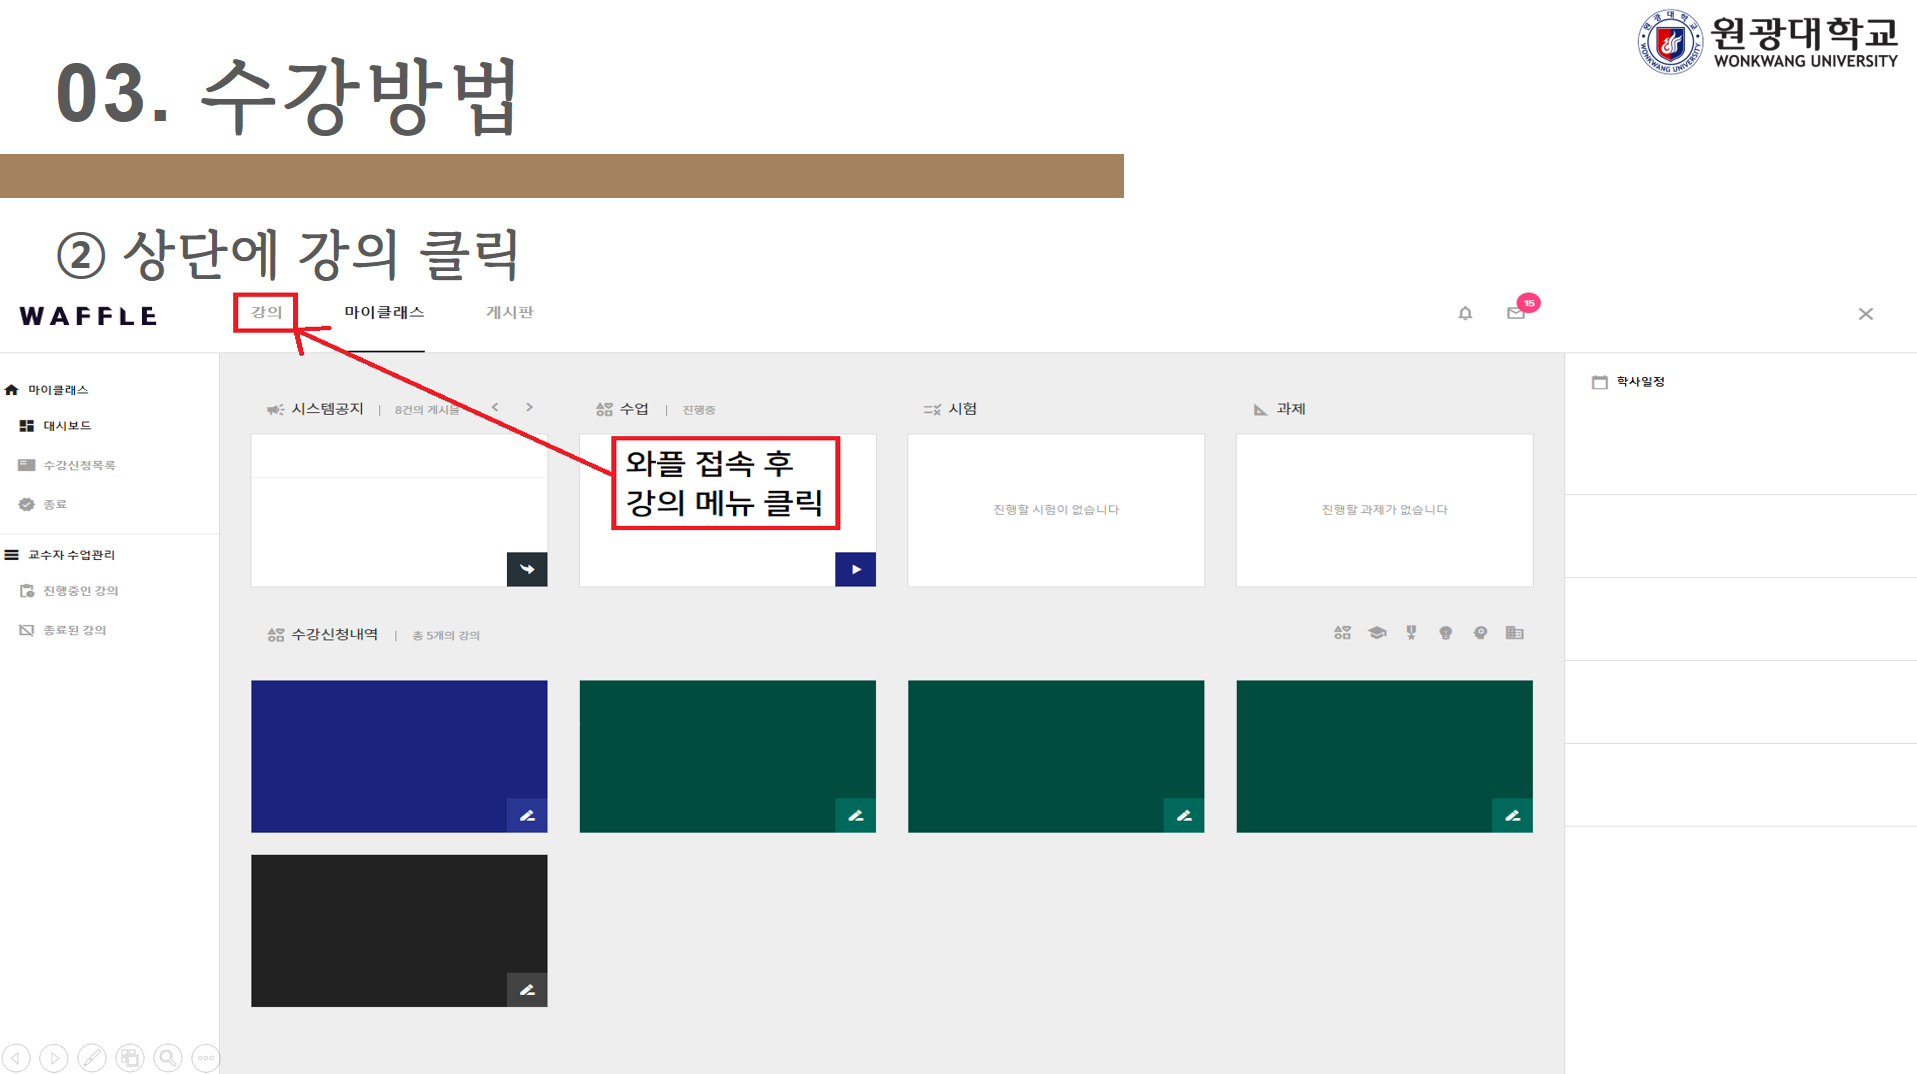Image resolution: width=1917 pixels, height=1074 pixels.
Task: Filter courses by medal icon
Action: (1411, 633)
